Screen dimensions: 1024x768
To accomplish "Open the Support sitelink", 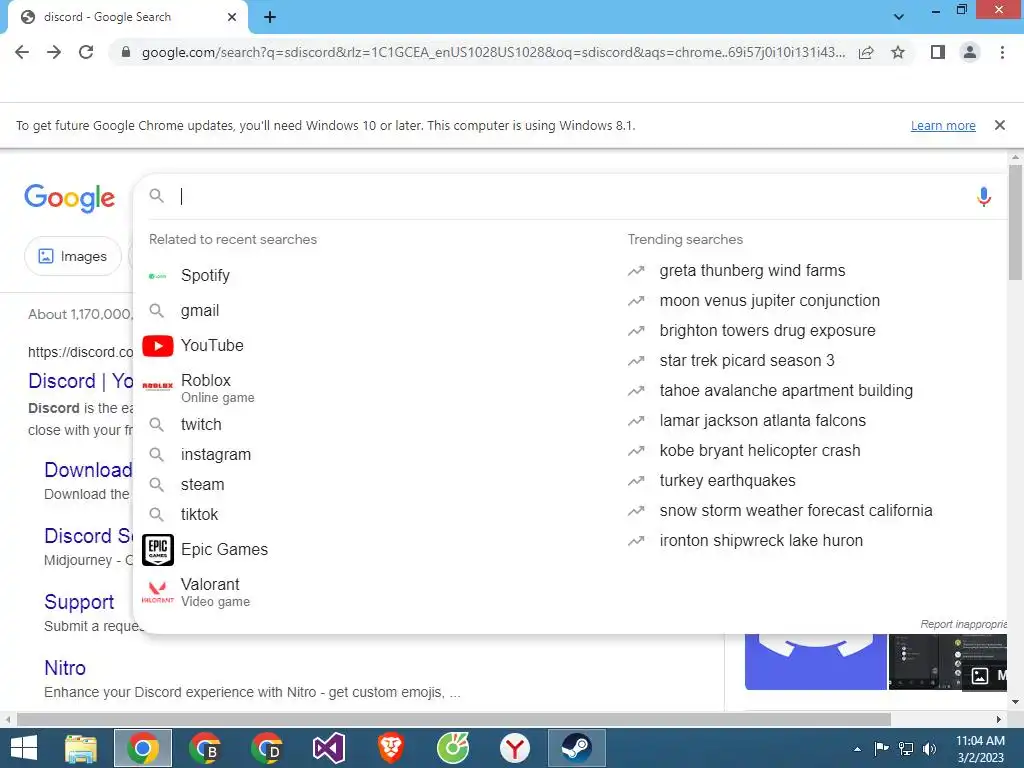I will pos(79,602).
